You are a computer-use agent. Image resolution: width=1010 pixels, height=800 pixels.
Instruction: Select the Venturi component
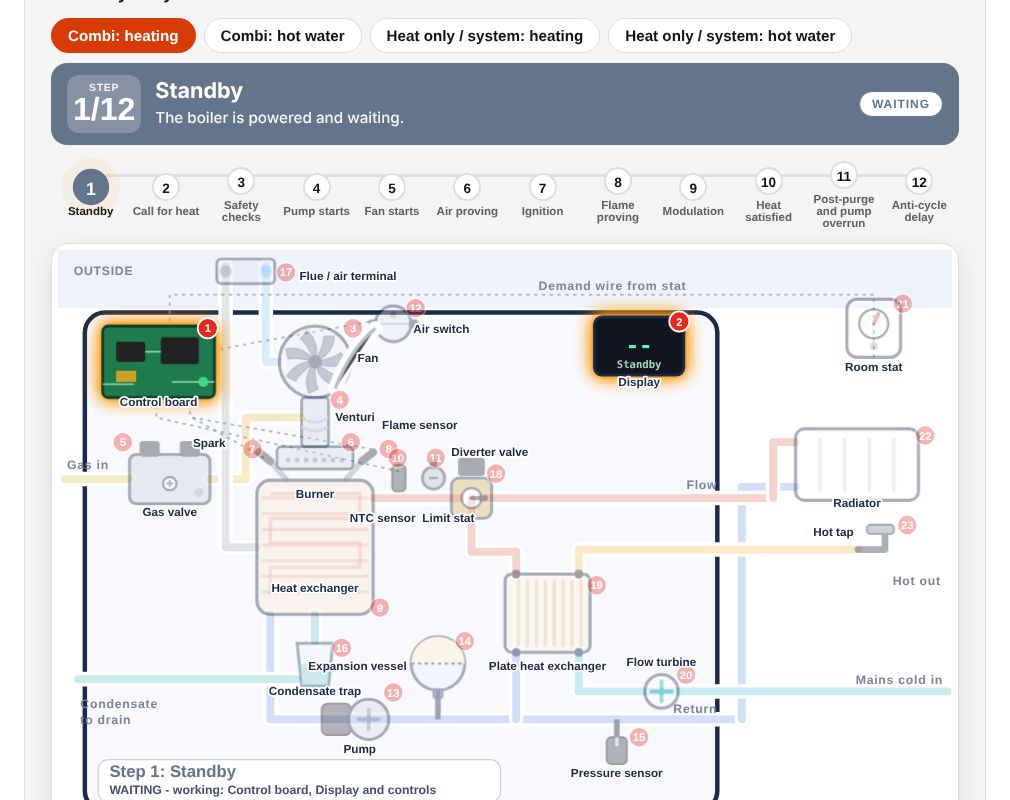pos(315,421)
